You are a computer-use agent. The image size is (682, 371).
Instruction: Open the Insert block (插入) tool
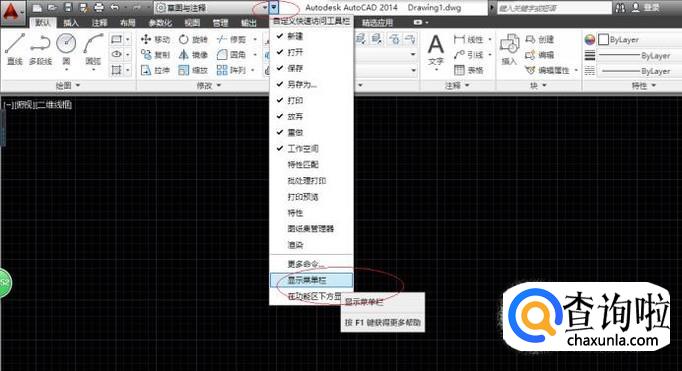click(509, 49)
